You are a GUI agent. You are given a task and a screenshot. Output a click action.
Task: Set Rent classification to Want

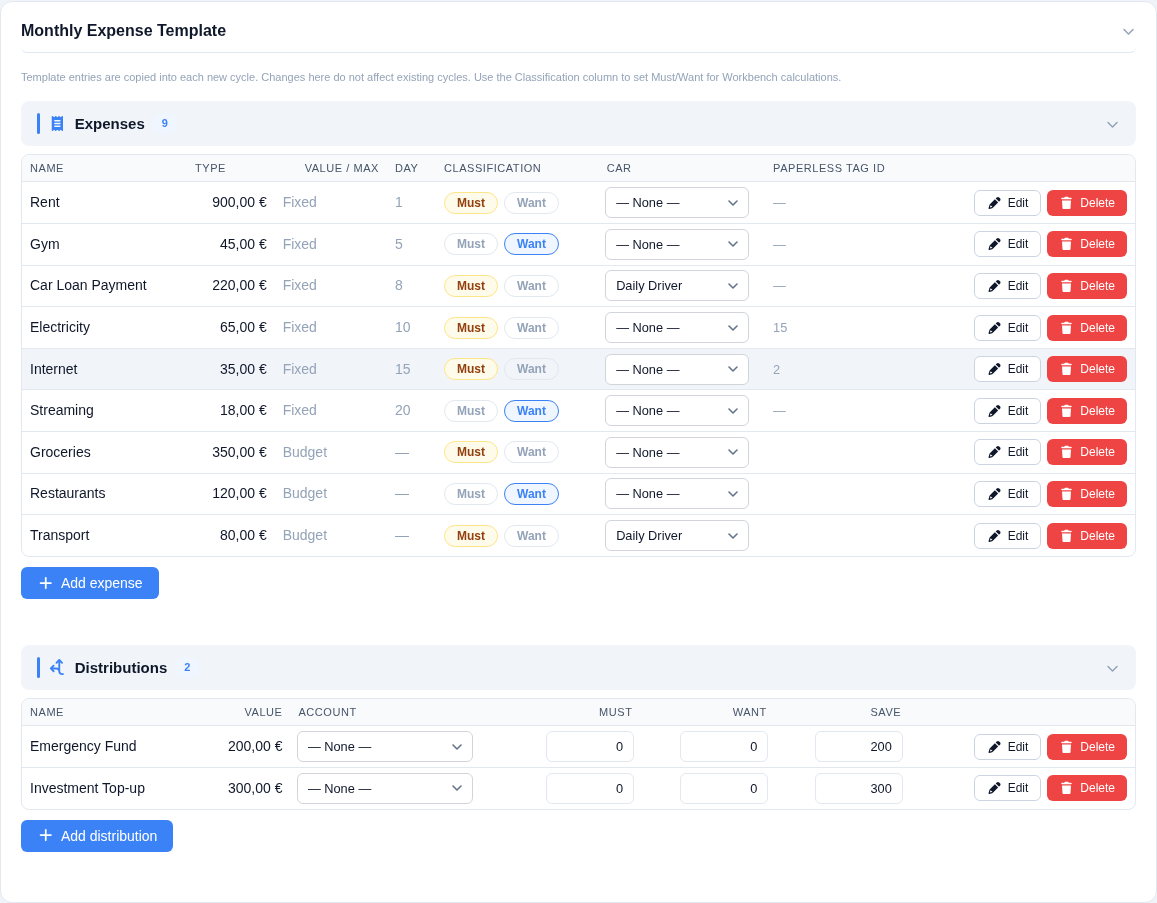click(531, 203)
